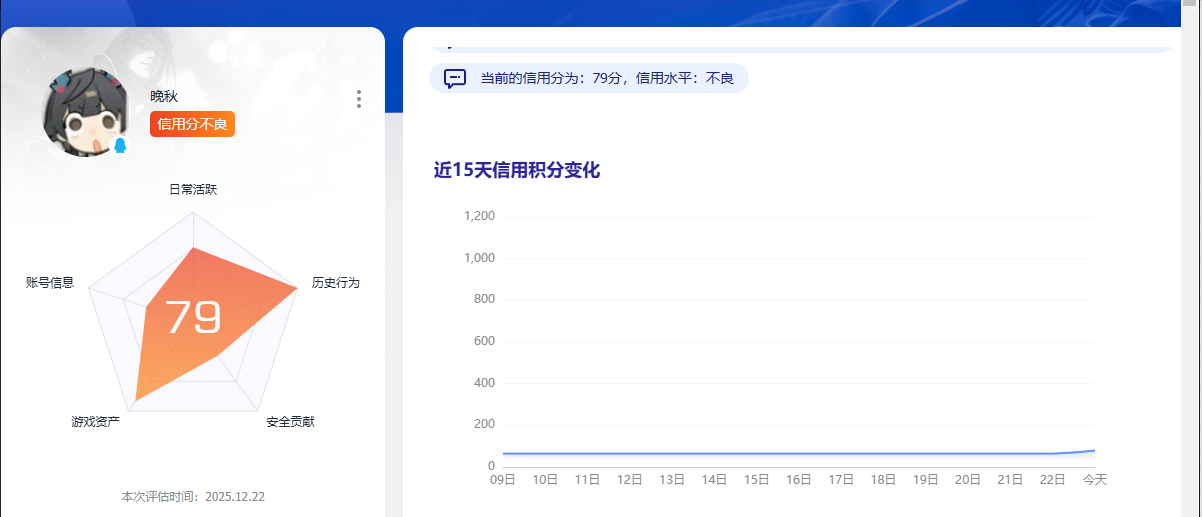Click the 日常活跃 radar axis label
This screenshot has height=517, width=1202.
click(x=193, y=189)
